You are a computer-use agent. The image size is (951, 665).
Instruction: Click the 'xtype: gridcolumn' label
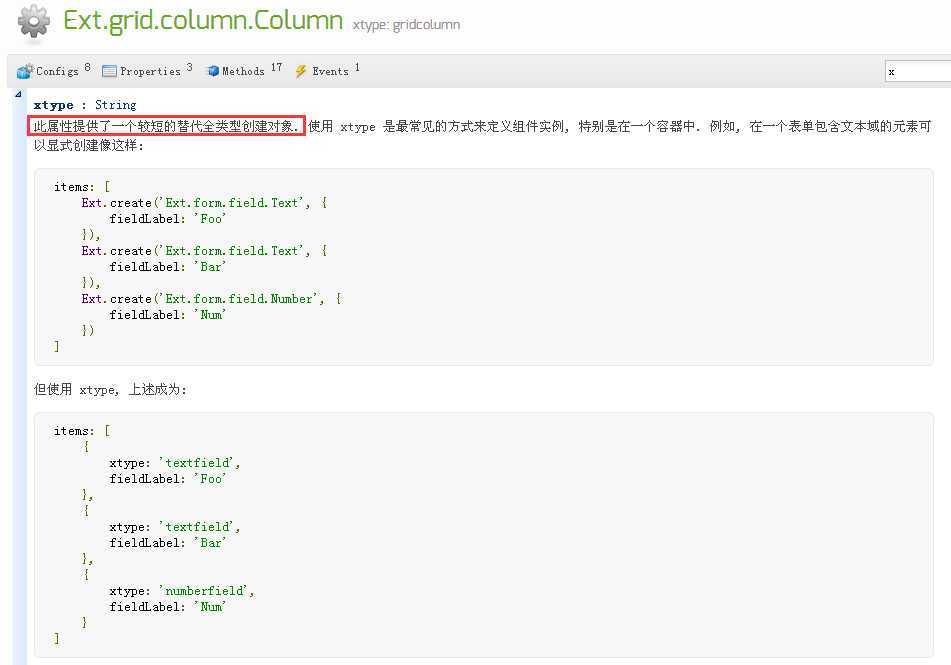[x=406, y=25]
